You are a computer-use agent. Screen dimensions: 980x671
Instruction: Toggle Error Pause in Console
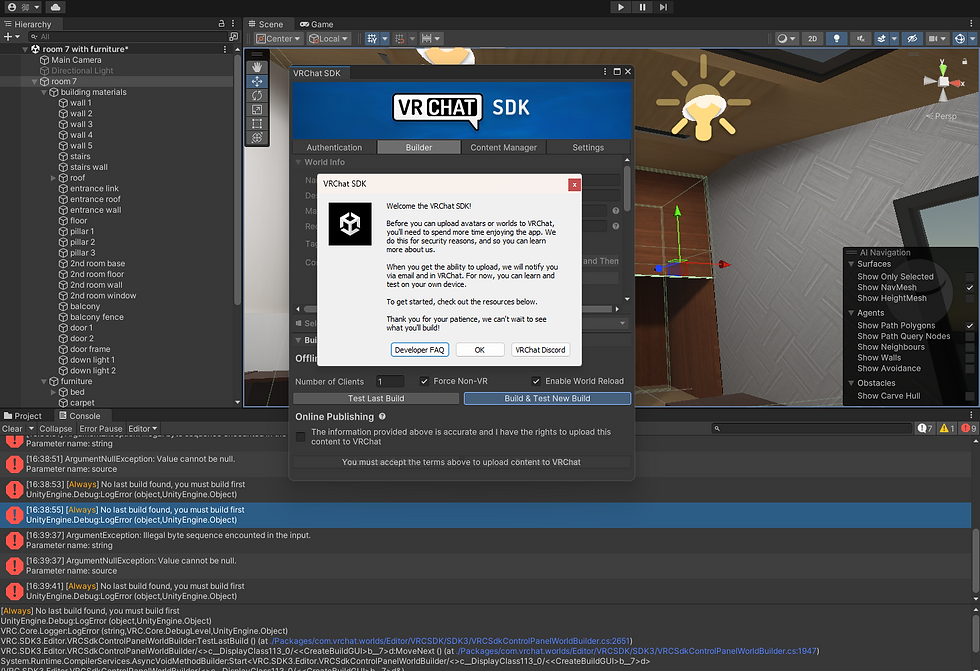point(101,429)
